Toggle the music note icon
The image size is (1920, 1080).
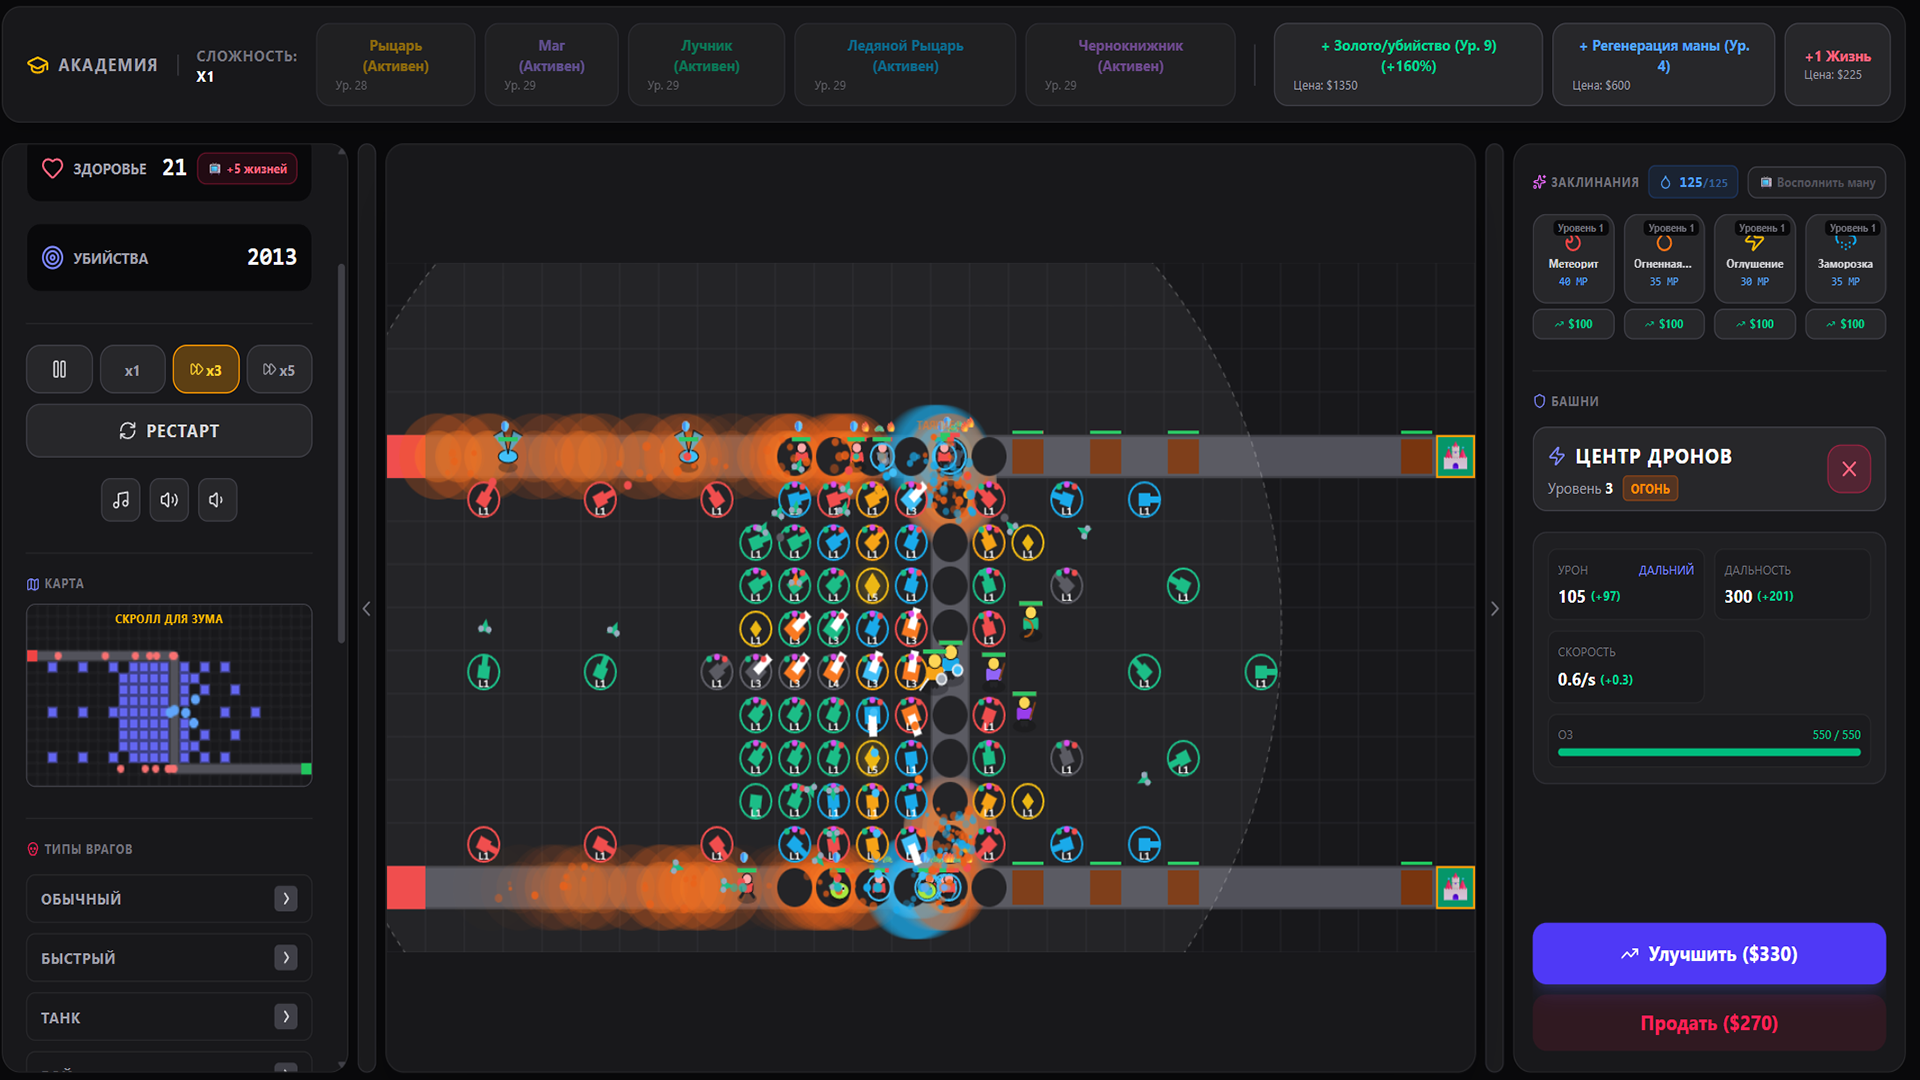coord(121,499)
